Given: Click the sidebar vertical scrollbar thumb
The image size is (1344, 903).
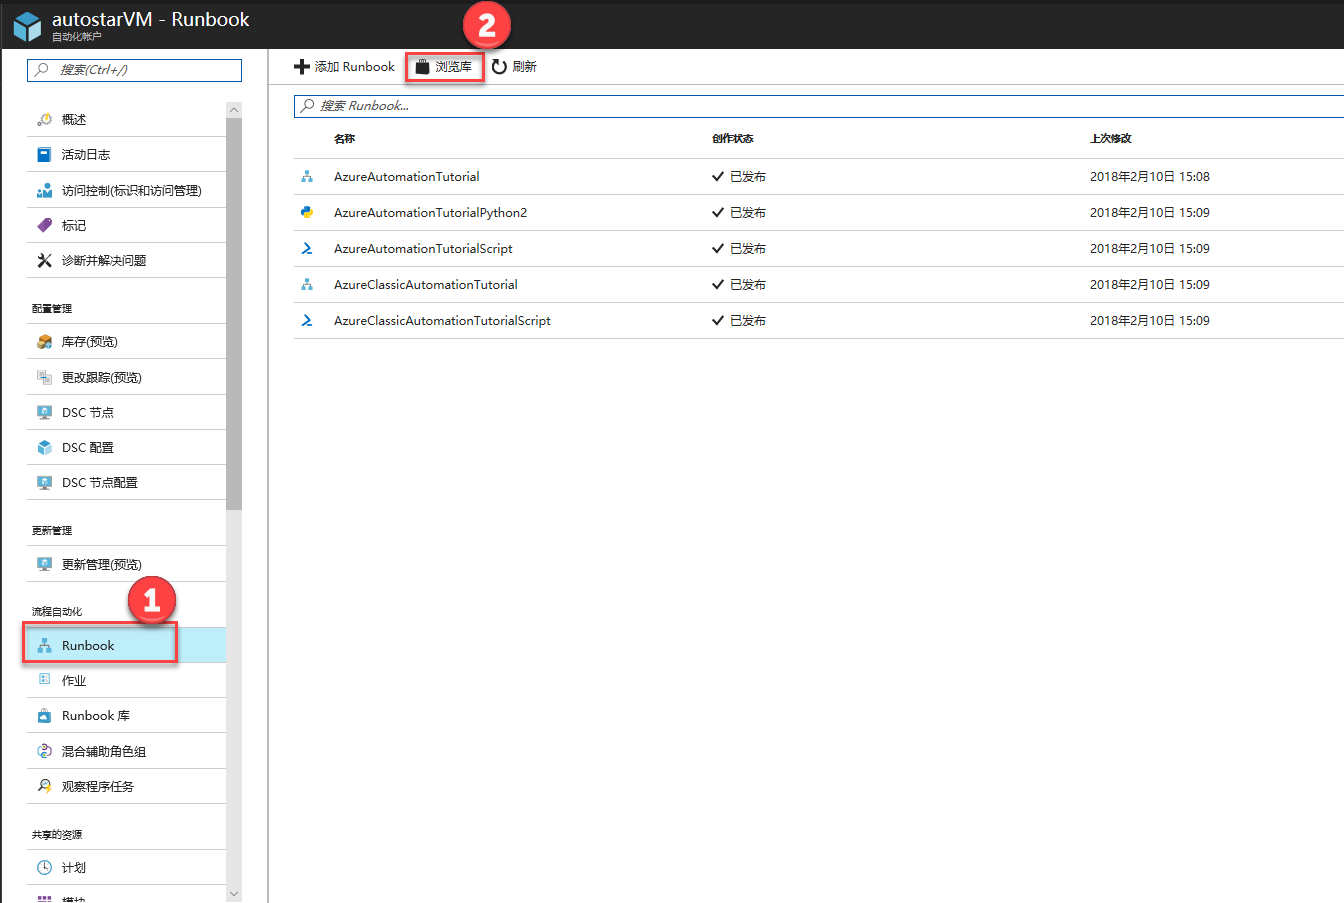Looking at the screenshot, I should coord(234,314).
